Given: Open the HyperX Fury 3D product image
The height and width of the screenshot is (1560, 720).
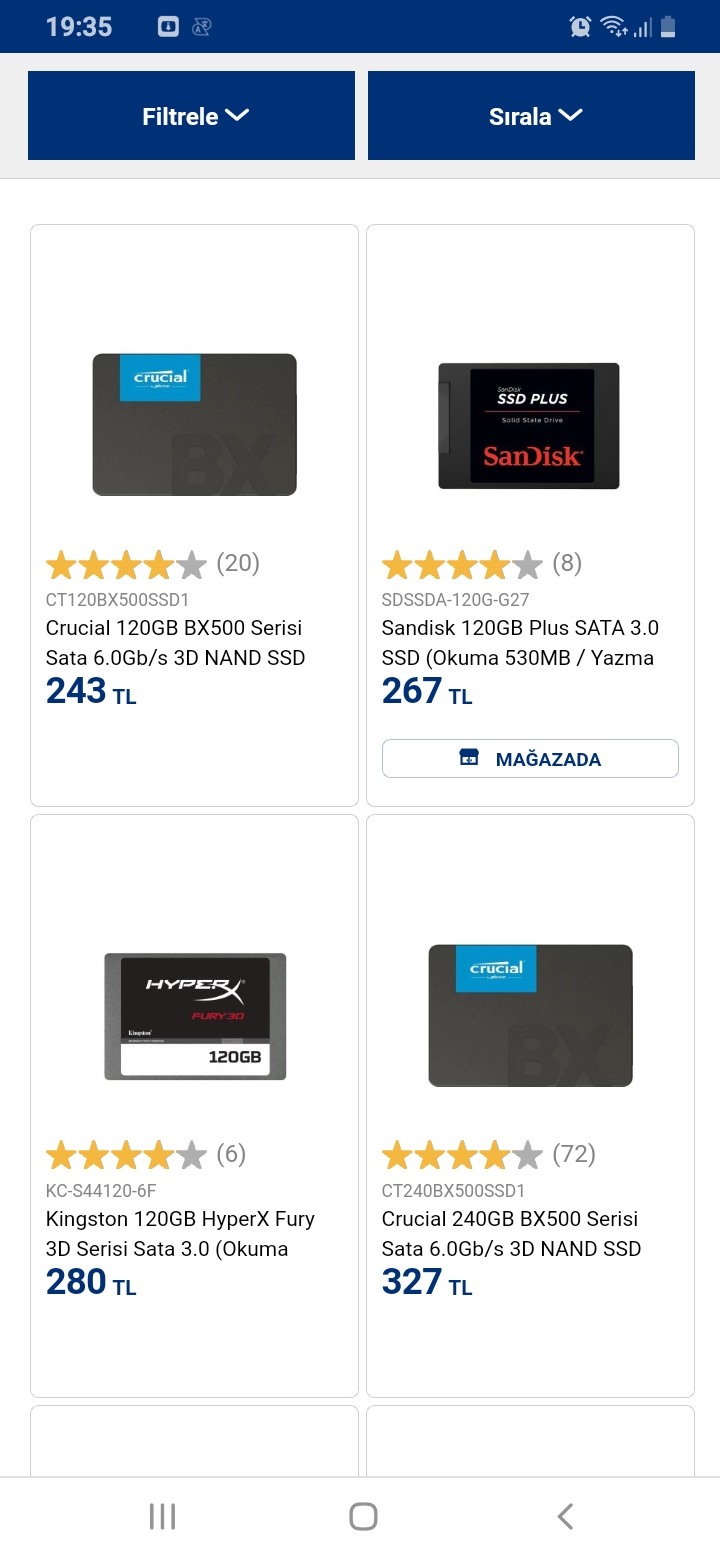Looking at the screenshot, I should [195, 1016].
